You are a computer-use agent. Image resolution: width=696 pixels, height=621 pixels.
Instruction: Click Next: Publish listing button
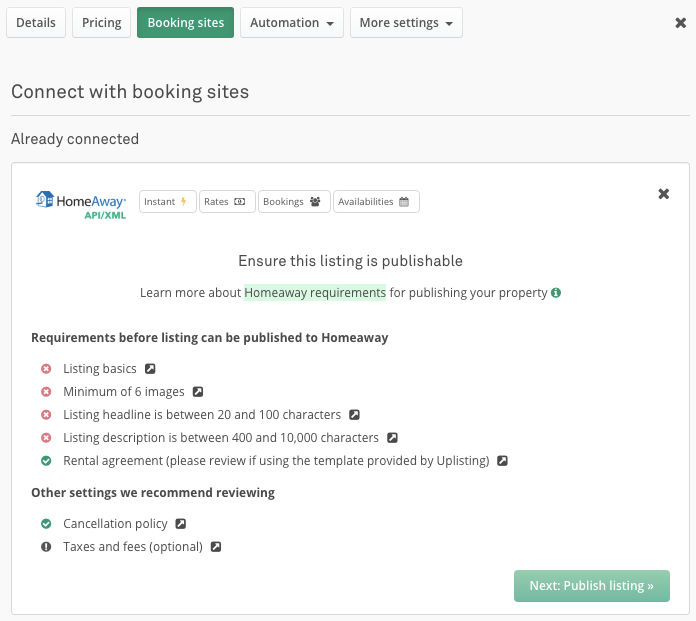point(591,586)
